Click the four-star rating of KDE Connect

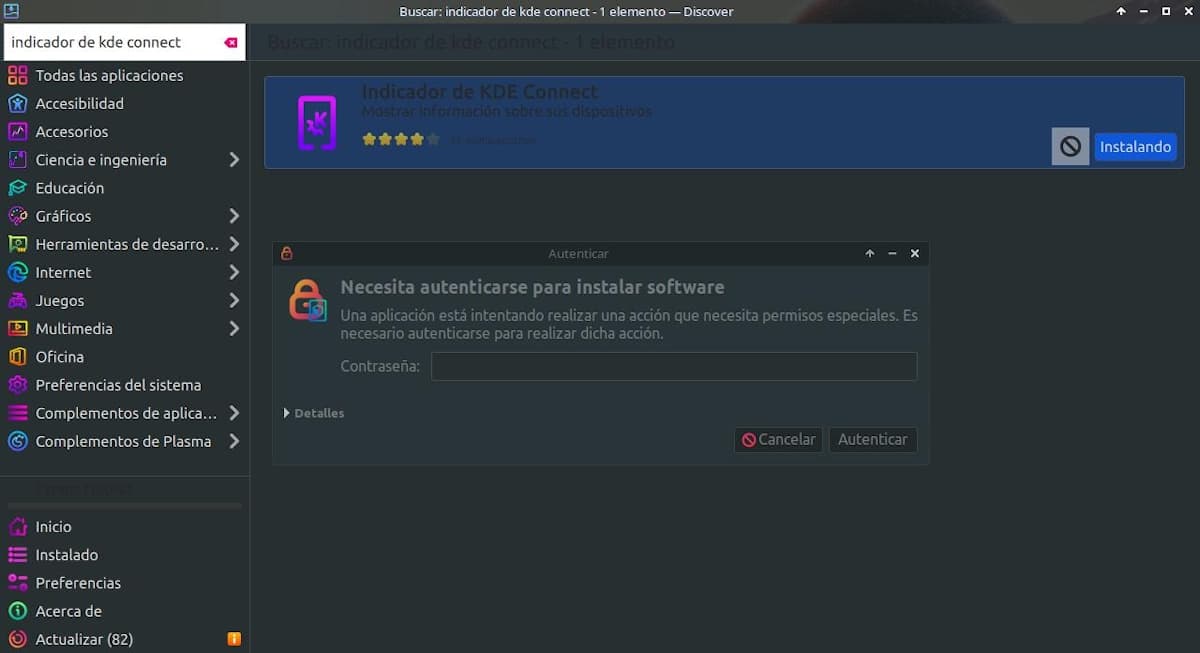click(400, 140)
